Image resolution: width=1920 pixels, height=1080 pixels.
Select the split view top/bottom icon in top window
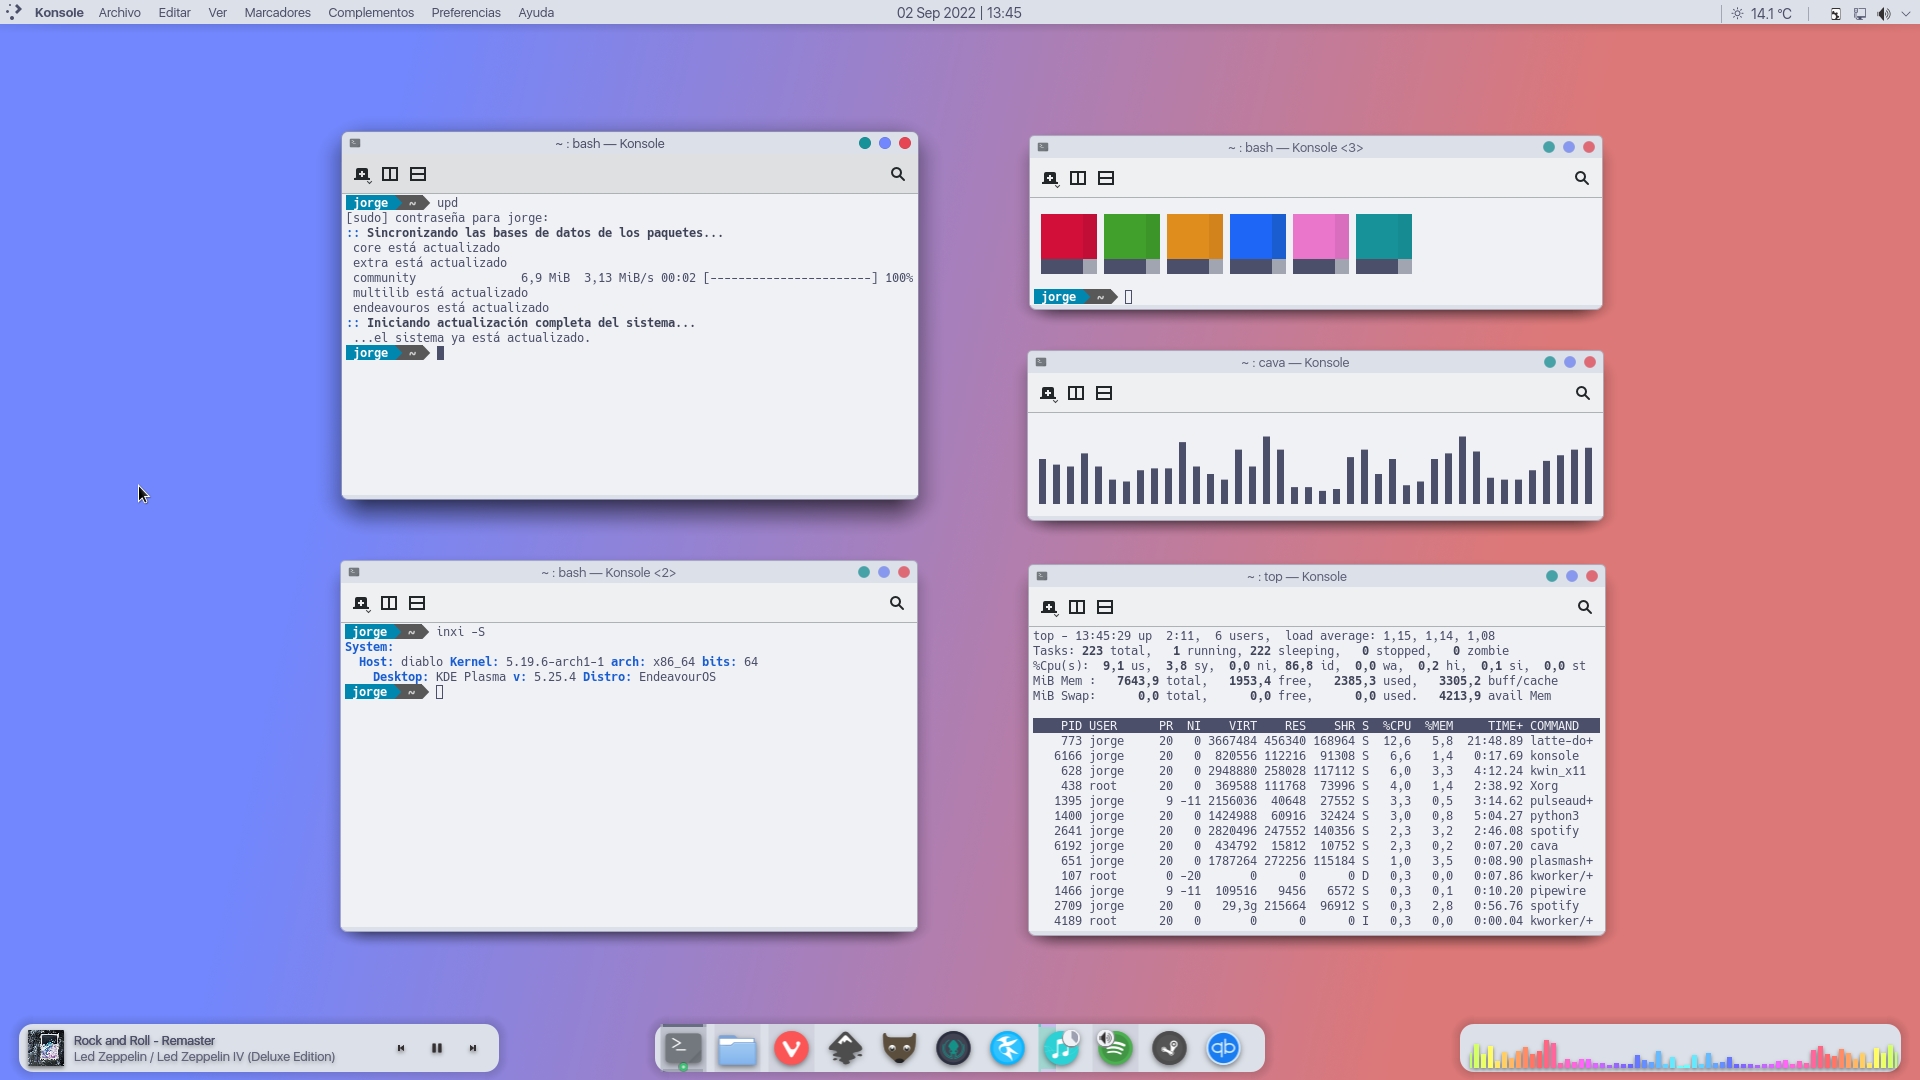(1105, 607)
